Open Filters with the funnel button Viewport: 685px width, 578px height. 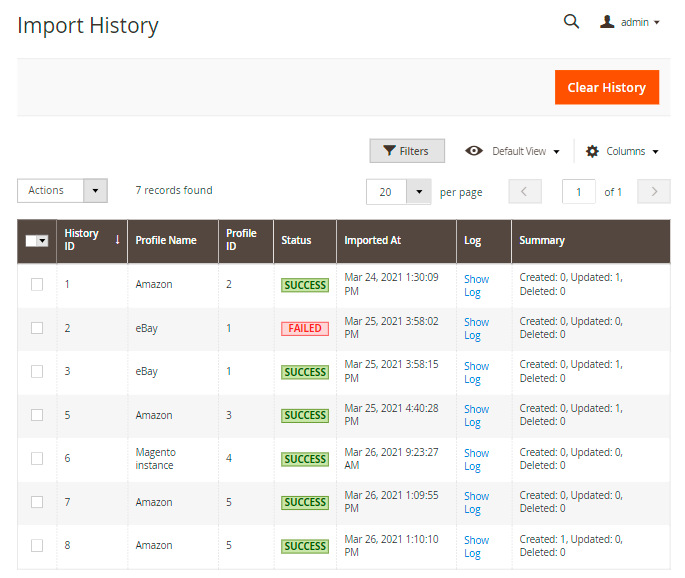pos(407,151)
